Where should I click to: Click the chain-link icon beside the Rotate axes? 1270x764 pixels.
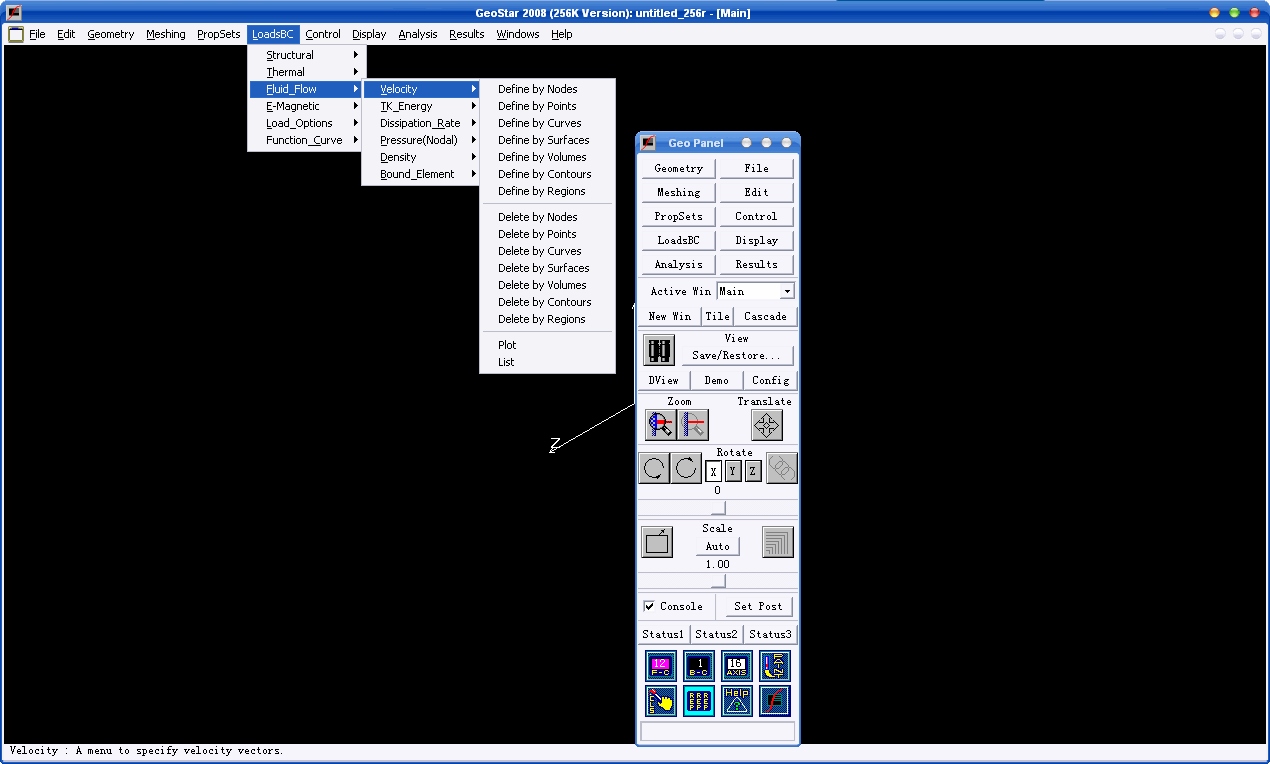pos(782,468)
